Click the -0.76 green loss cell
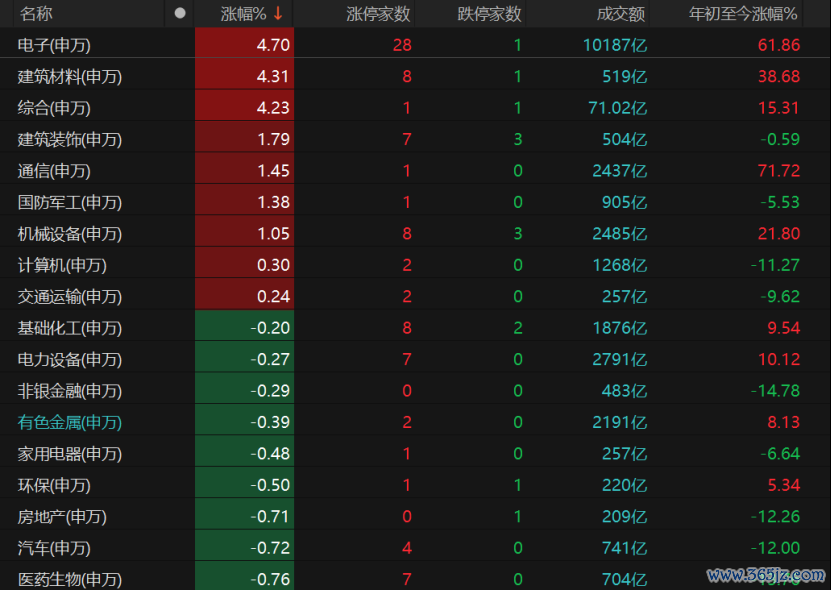The image size is (831, 590). point(244,578)
